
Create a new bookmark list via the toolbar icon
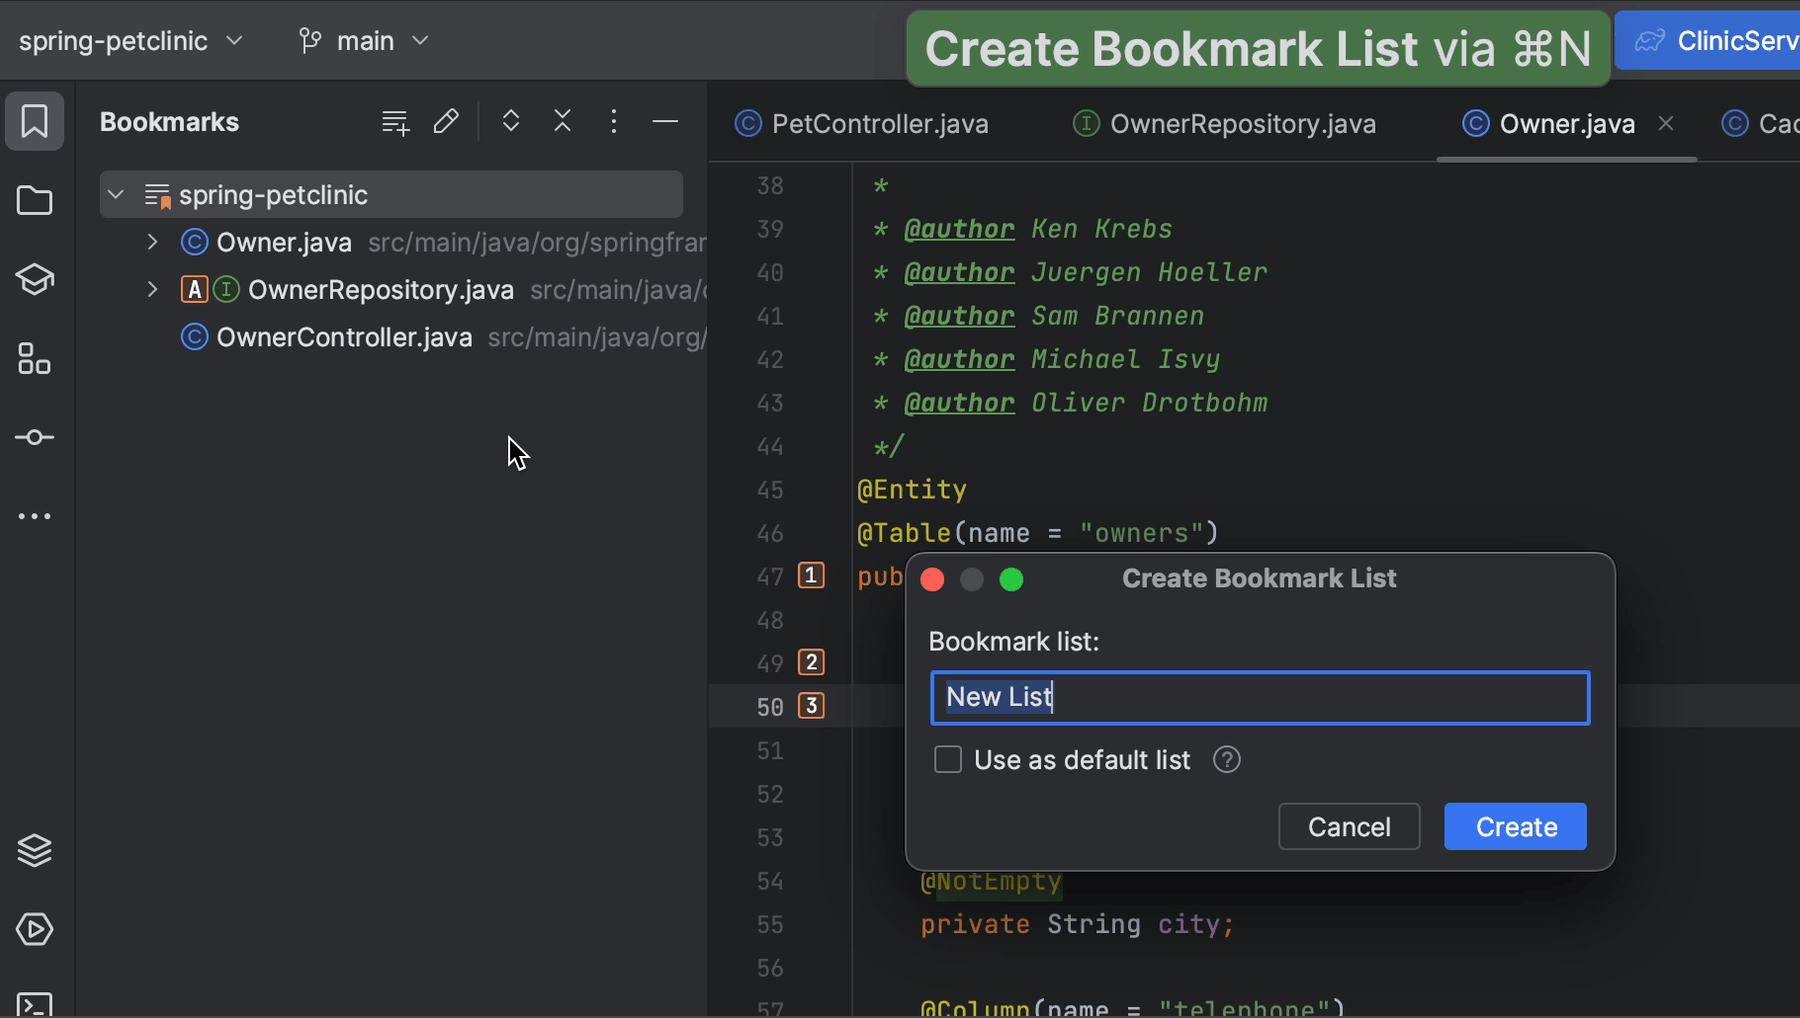tap(395, 121)
